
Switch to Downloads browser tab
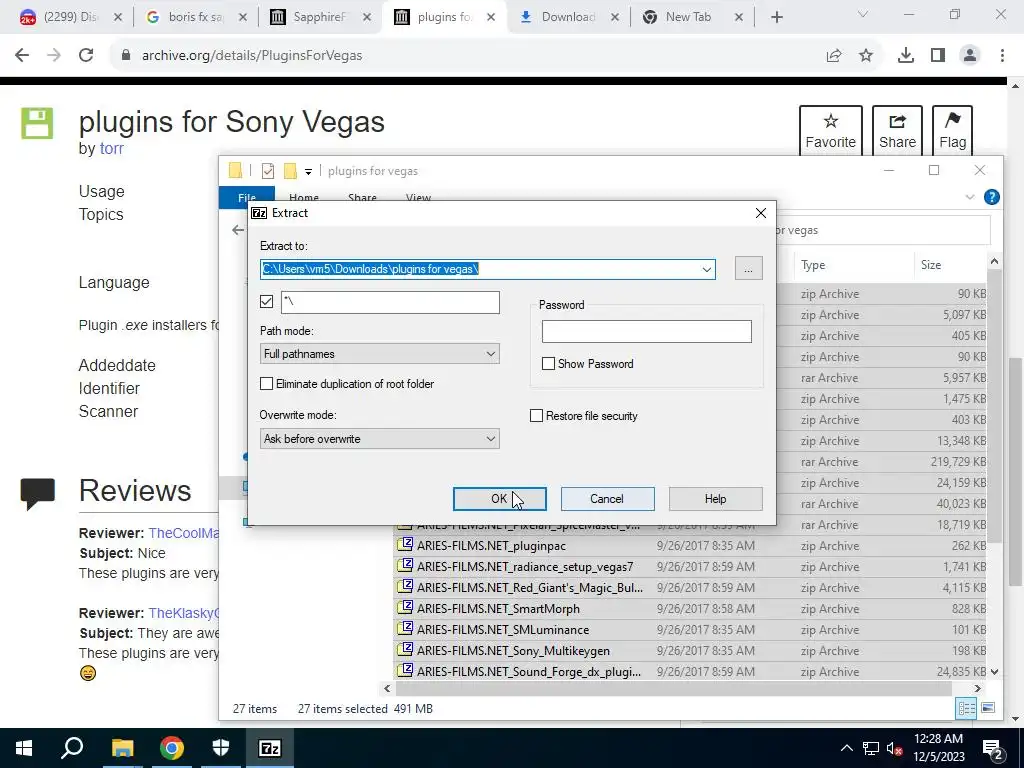point(568,17)
